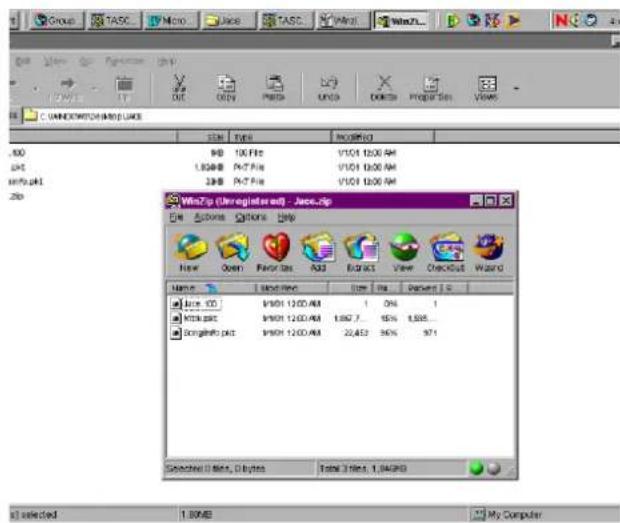This screenshot has height=523, width=620.
Task: Open the WinZip Actions menu
Action: click(210, 217)
